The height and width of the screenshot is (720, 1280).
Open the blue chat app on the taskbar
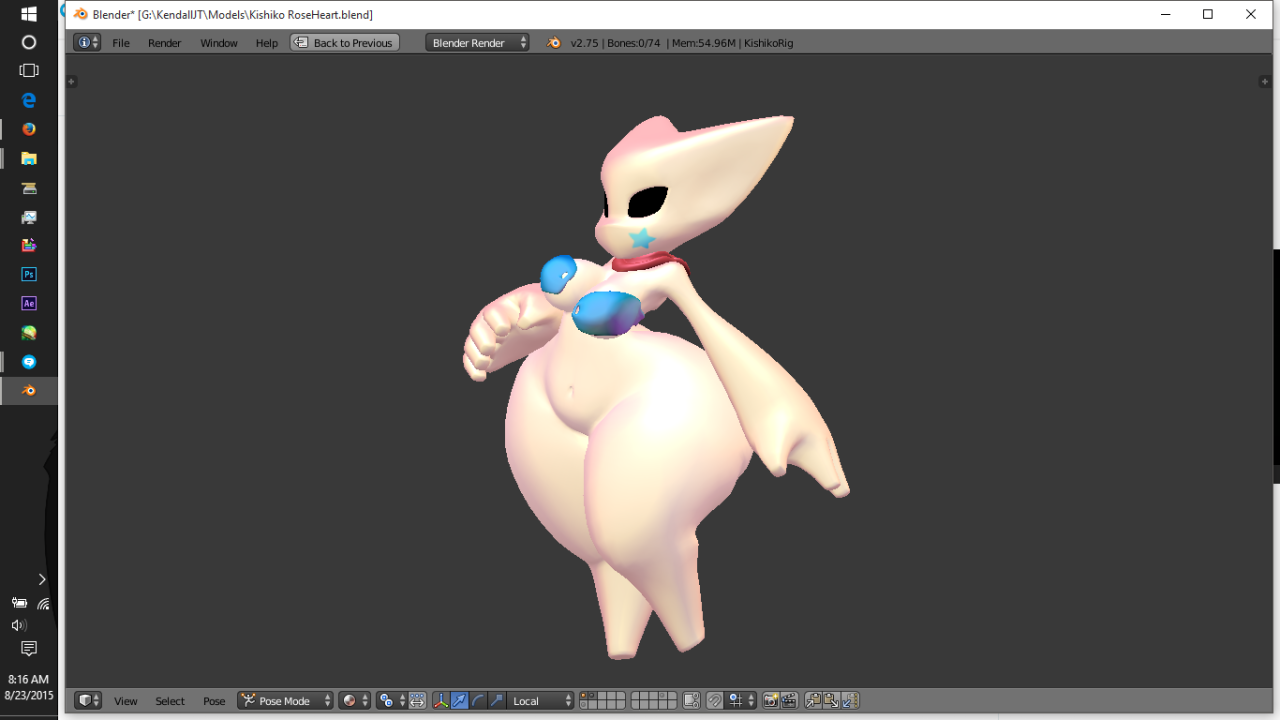pos(29,361)
